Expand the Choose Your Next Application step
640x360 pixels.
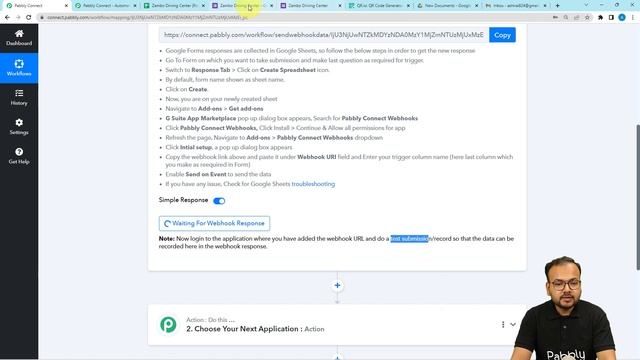pos(513,324)
